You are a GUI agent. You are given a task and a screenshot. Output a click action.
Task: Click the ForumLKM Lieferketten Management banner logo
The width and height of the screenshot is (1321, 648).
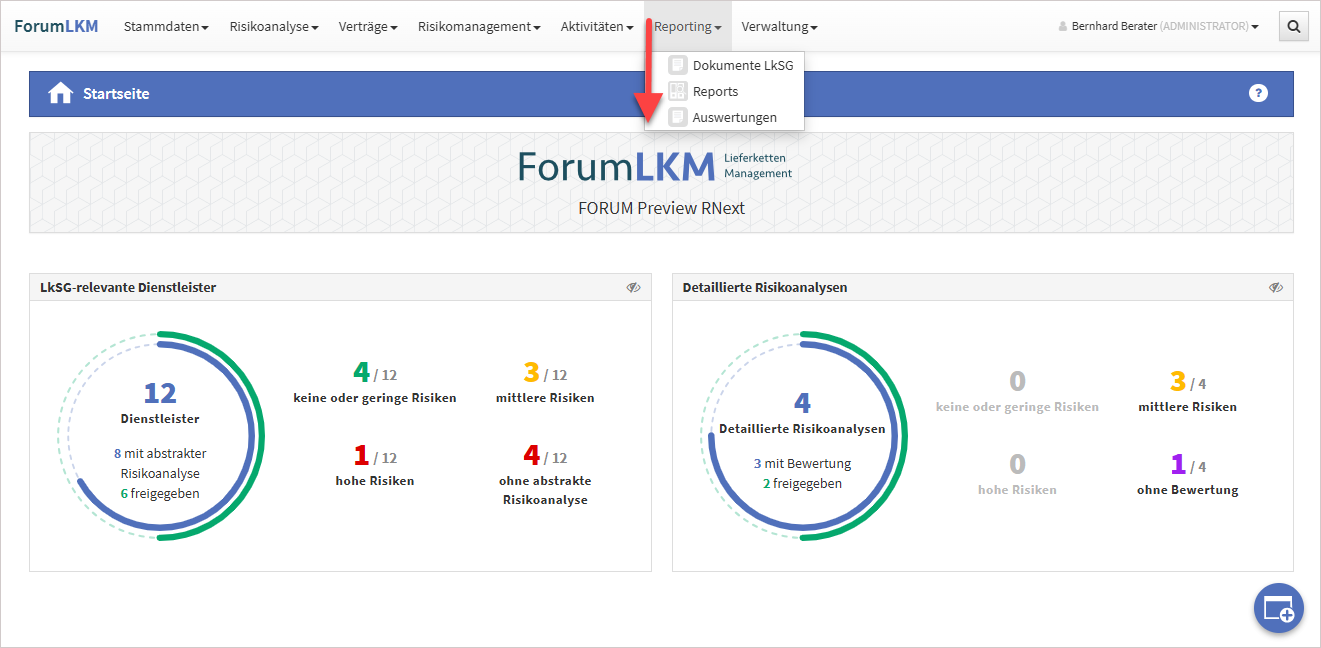click(x=654, y=166)
